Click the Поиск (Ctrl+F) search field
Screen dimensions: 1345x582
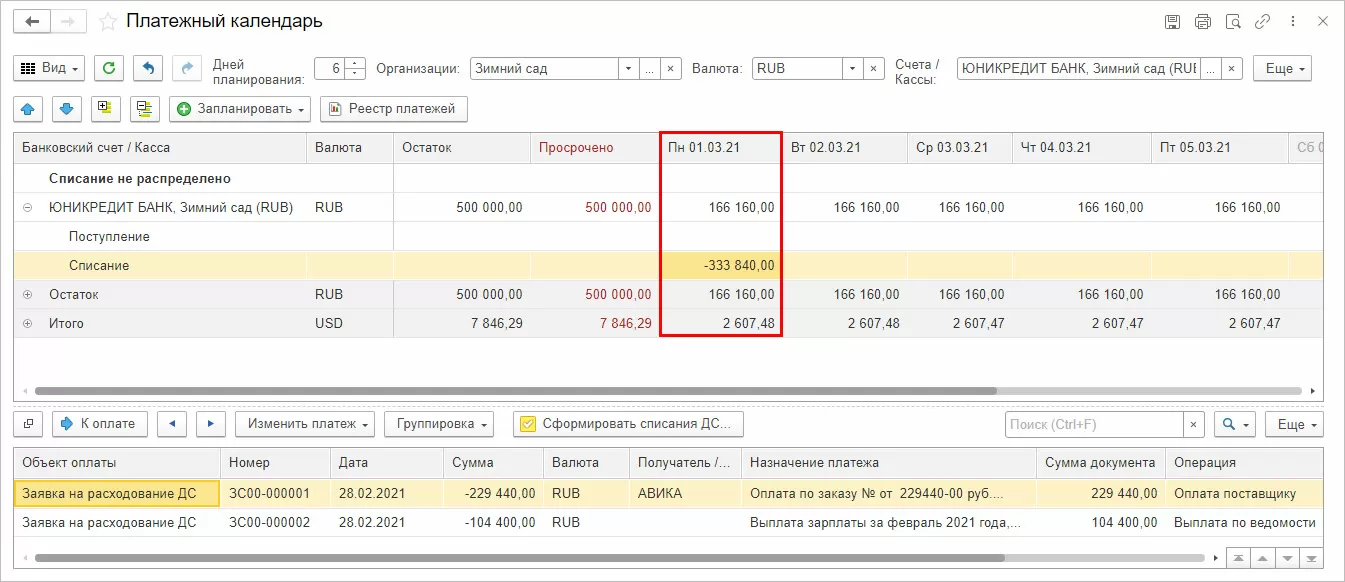1094,424
